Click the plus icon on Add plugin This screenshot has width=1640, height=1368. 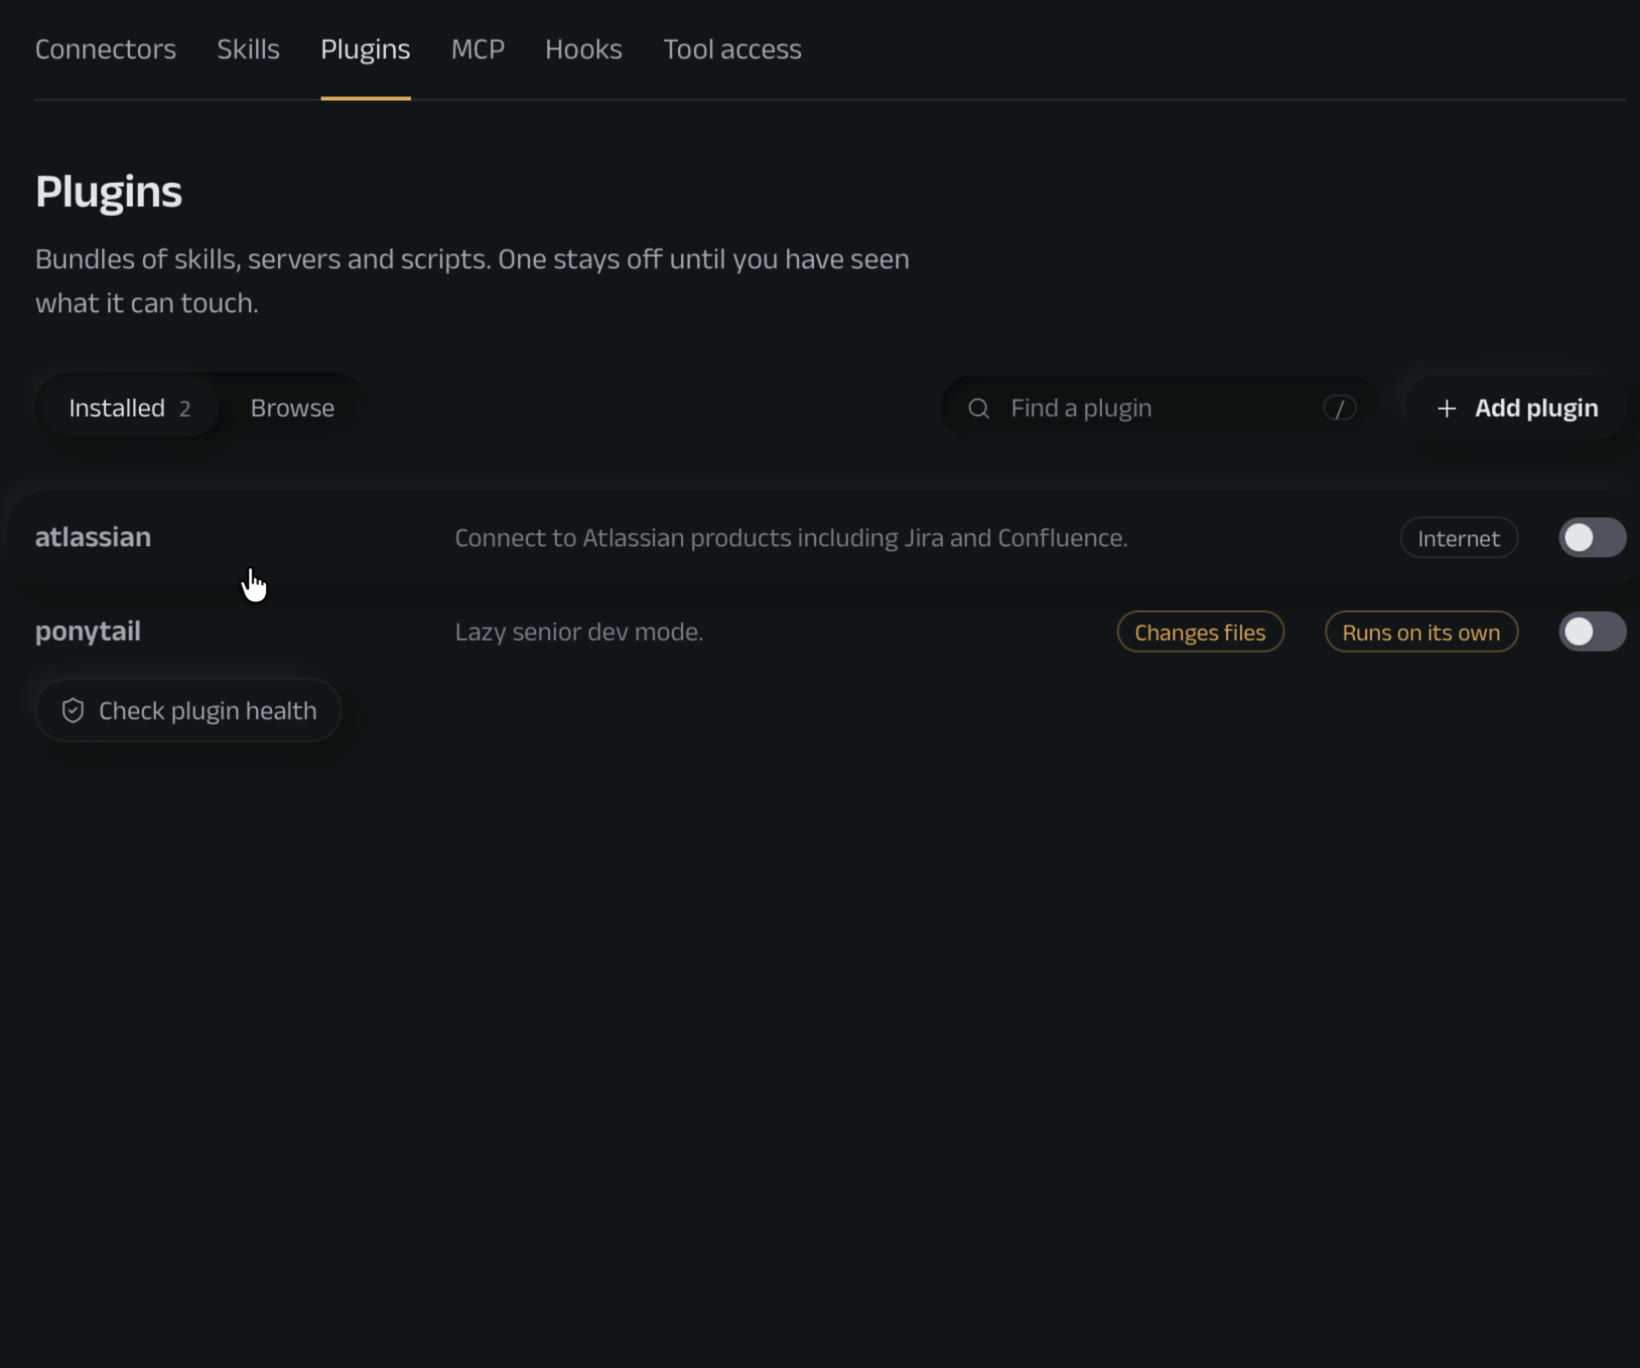pyautogui.click(x=1446, y=408)
